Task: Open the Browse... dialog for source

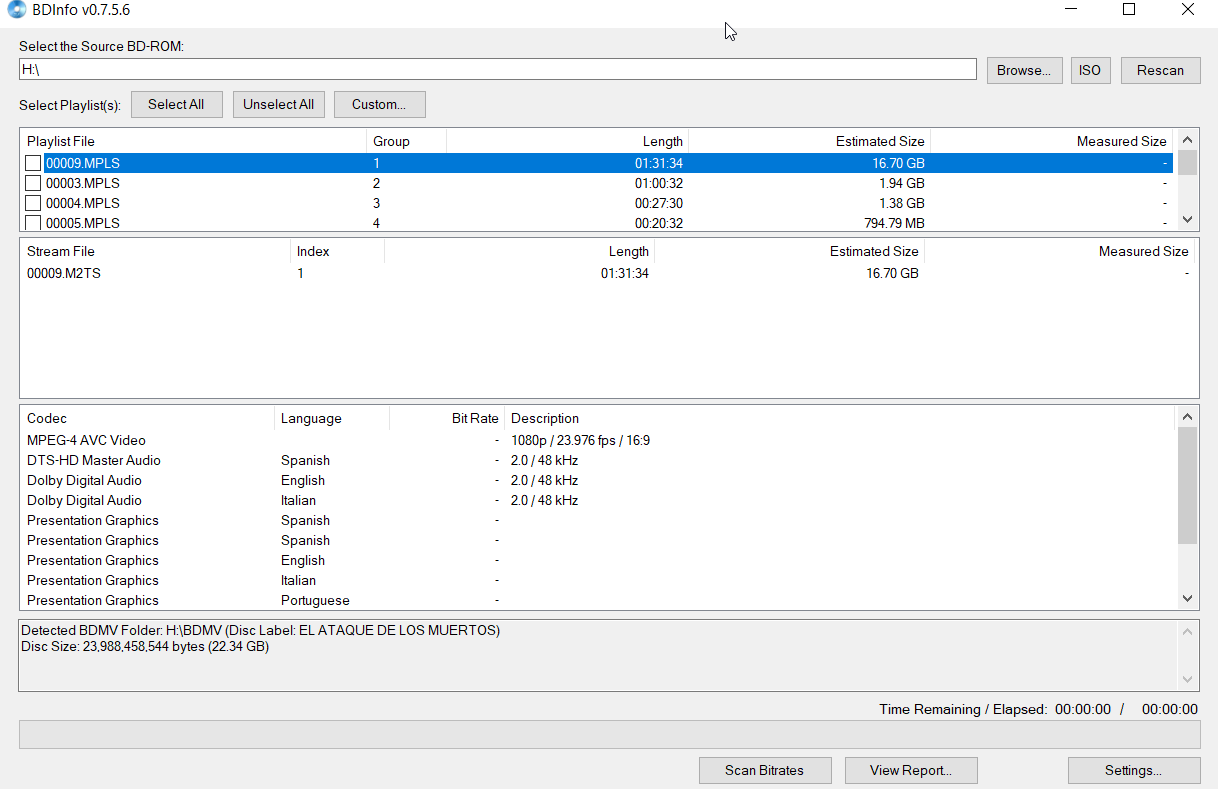Action: 1024,70
